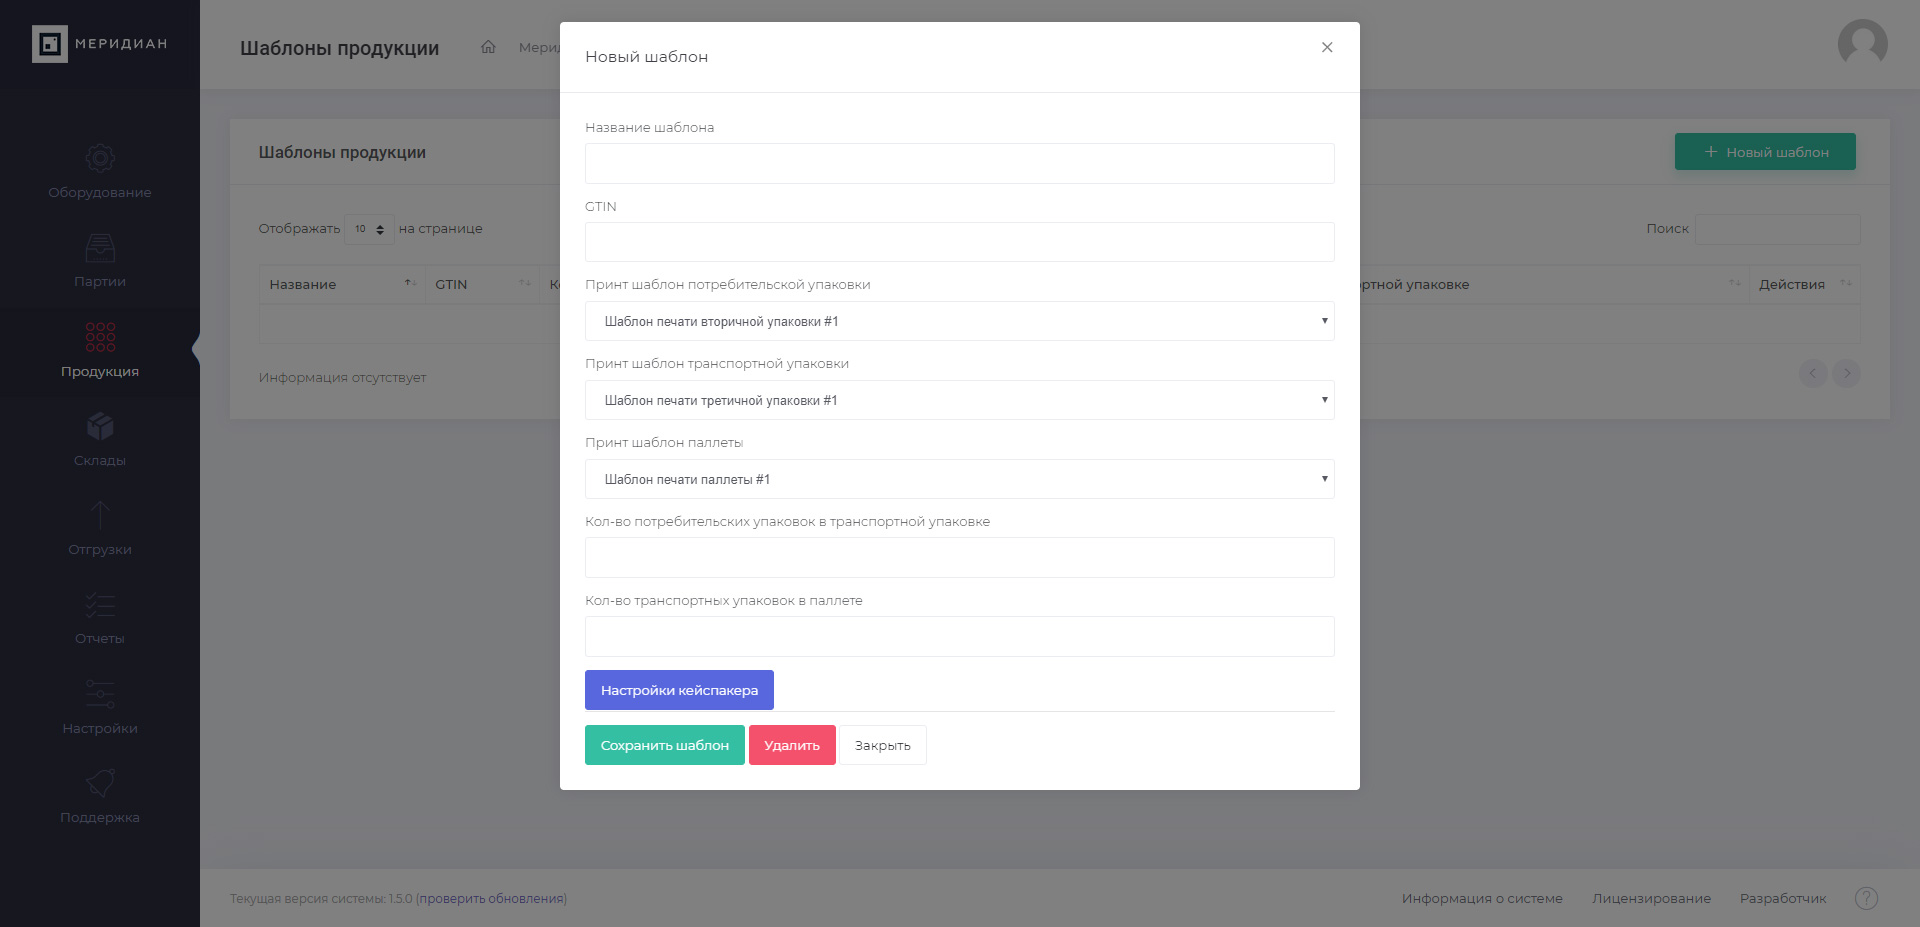
Task: Open the Оборудование section icon in sidebar
Action: (x=100, y=158)
